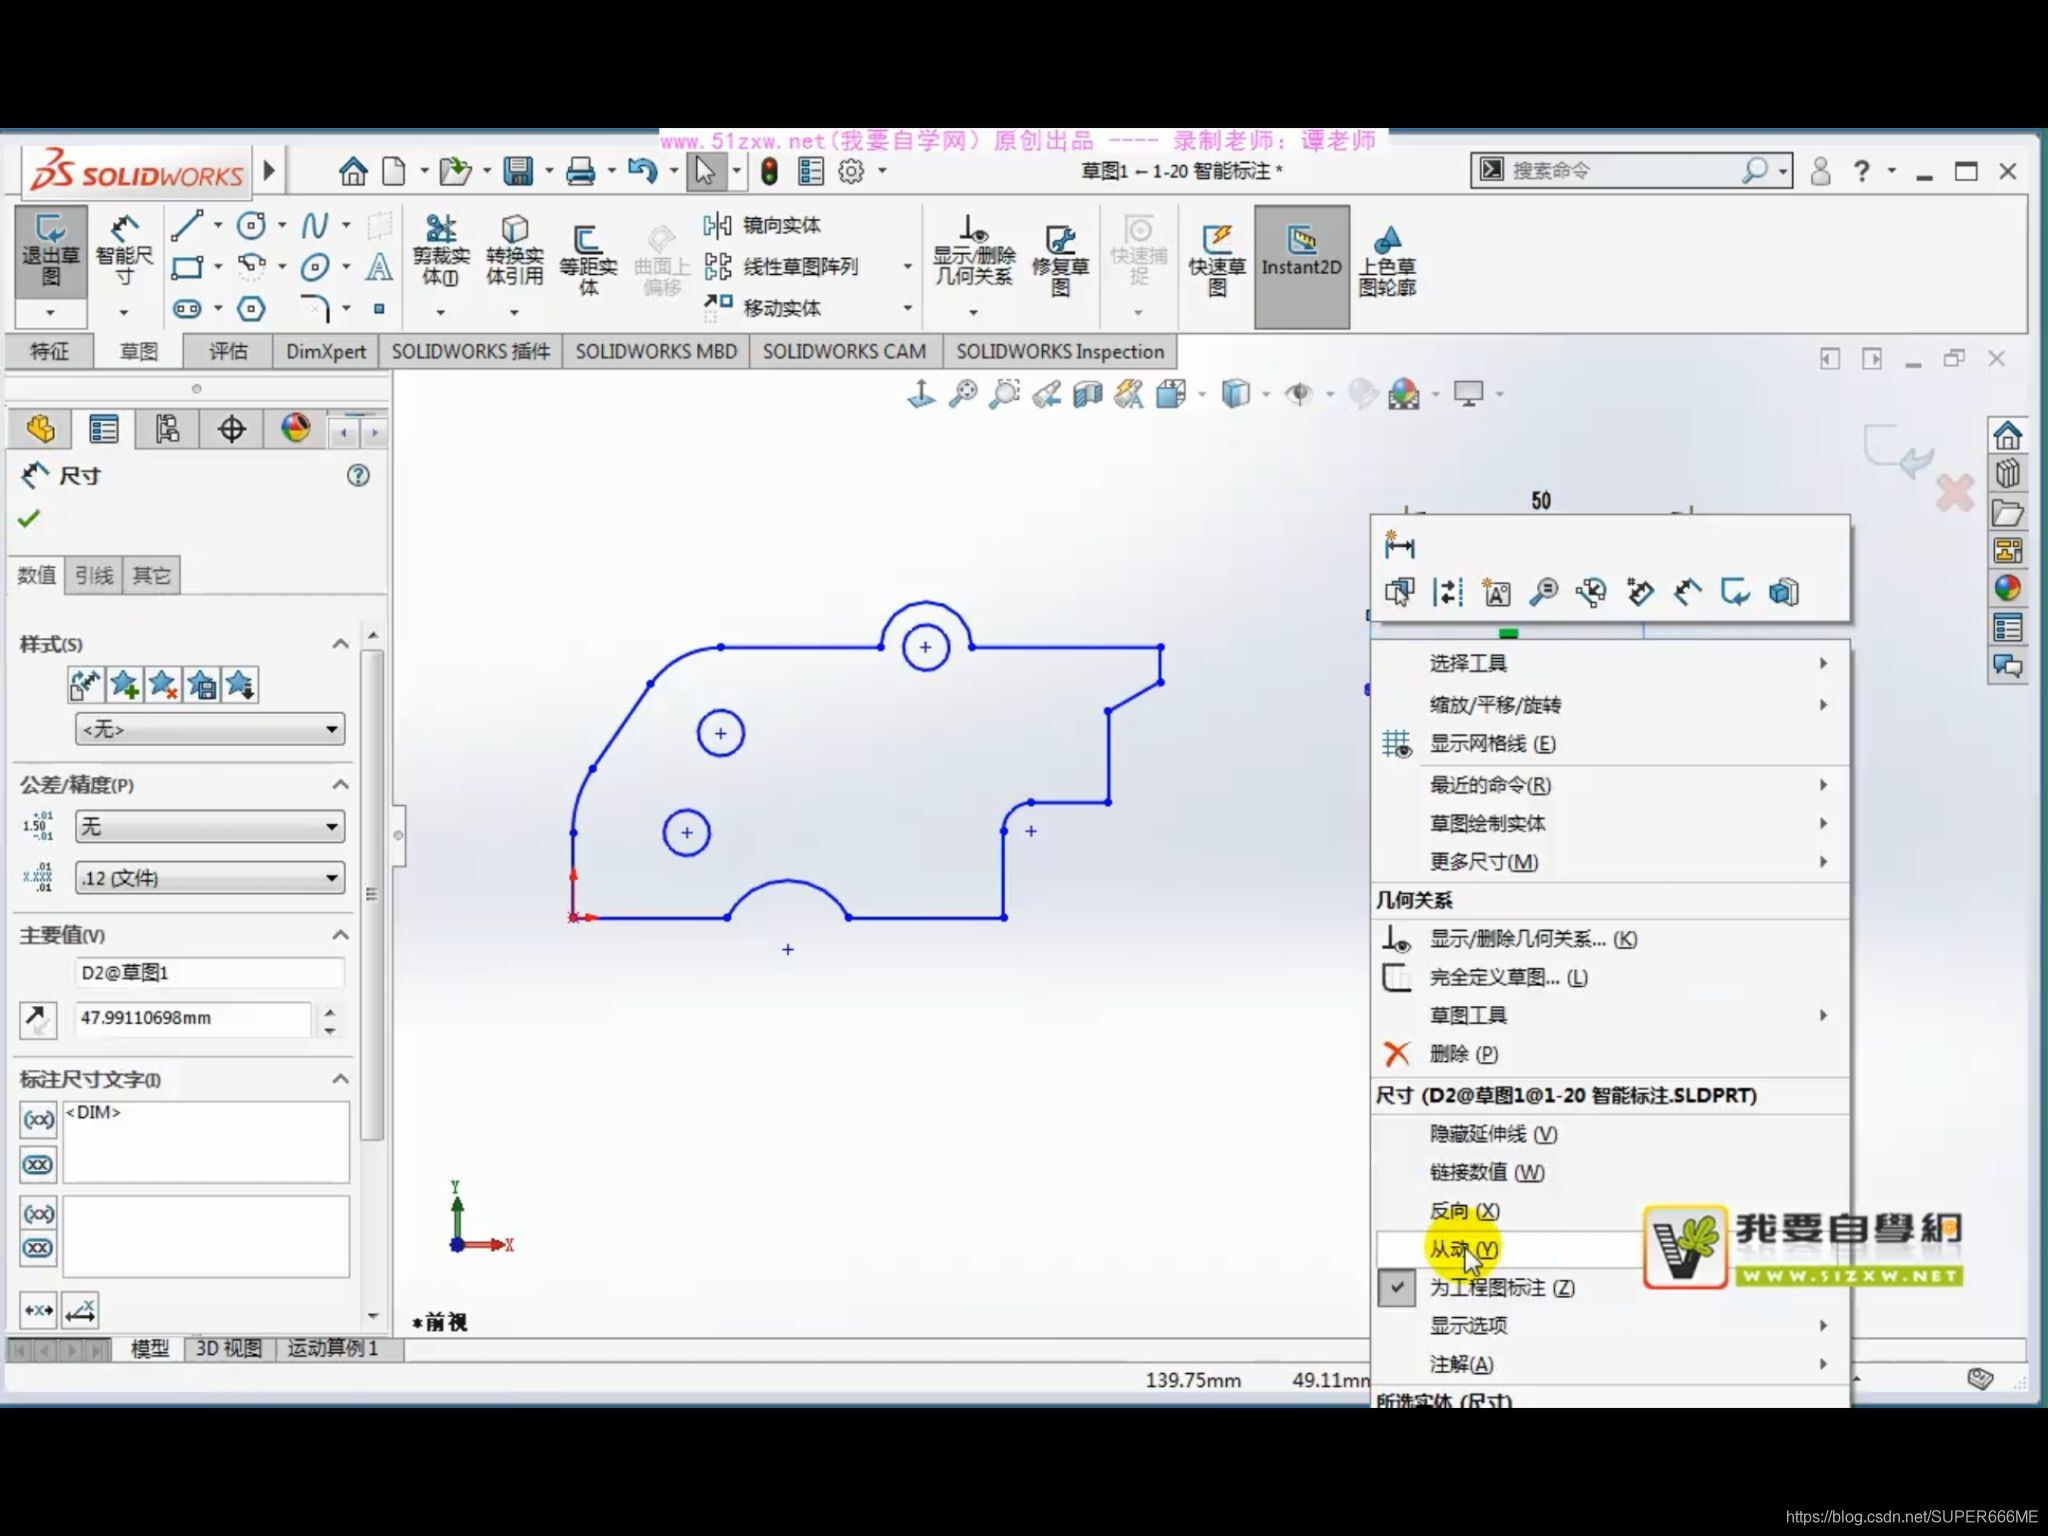Screen dimensions: 2048x1536
Task: Select the Ellipse sketch tool
Action: pyautogui.click(x=315, y=267)
